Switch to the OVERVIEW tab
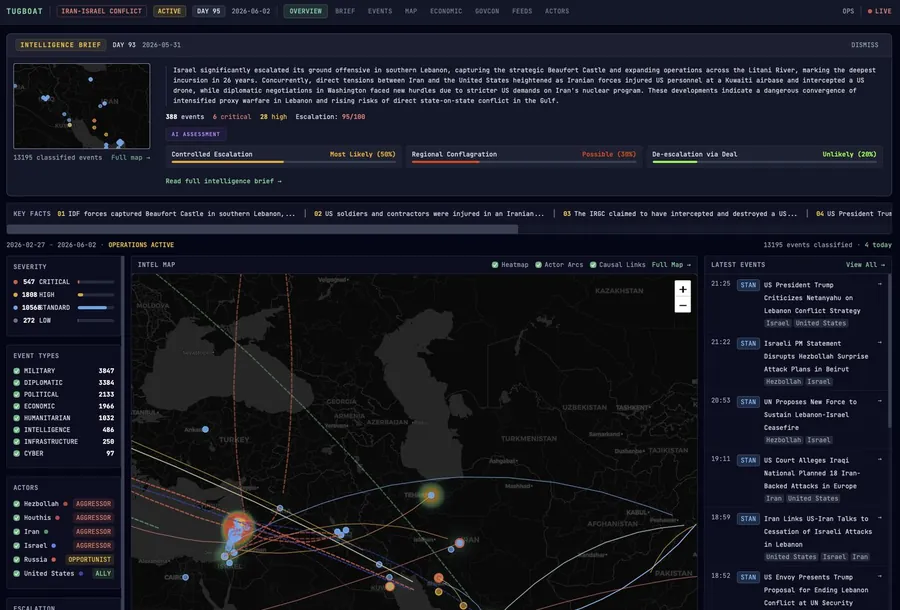 [x=305, y=11]
